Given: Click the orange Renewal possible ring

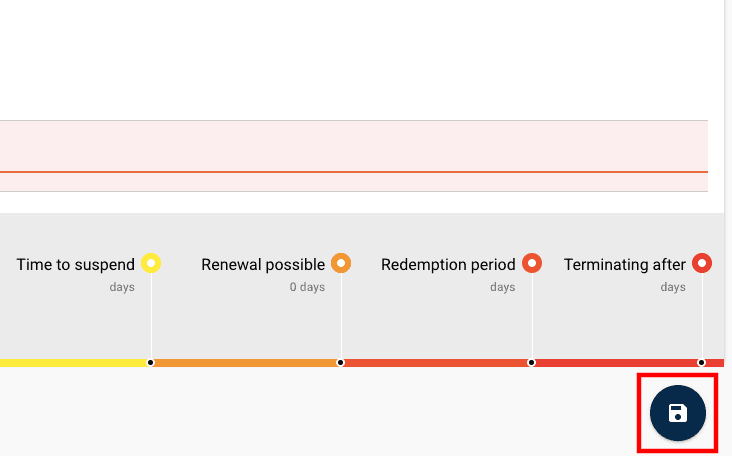Looking at the screenshot, I should 341,264.
